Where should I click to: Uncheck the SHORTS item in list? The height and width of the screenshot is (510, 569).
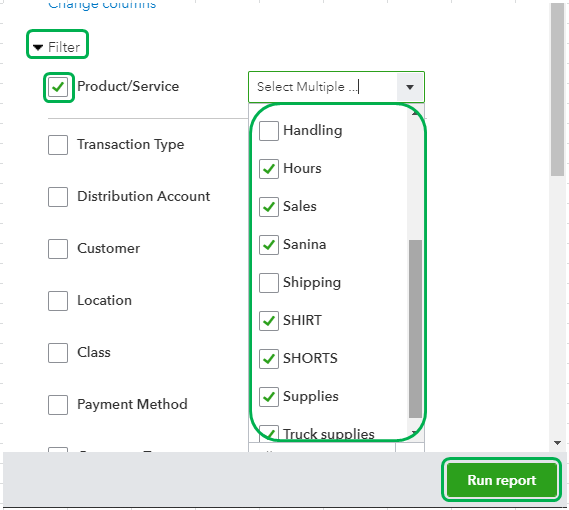point(269,359)
